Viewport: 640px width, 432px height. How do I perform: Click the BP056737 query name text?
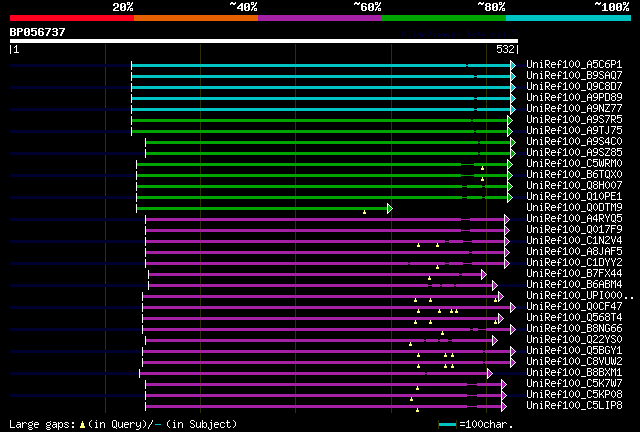(x=38, y=32)
